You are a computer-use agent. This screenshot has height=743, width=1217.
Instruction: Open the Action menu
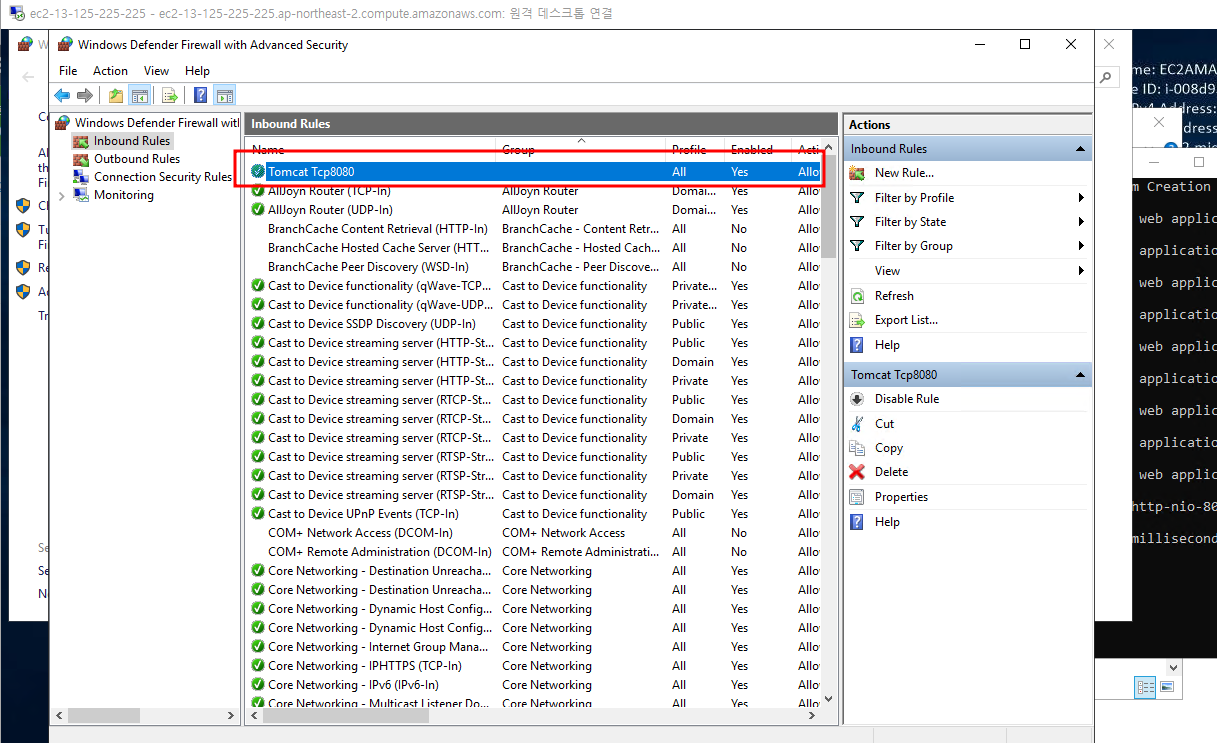click(x=110, y=71)
